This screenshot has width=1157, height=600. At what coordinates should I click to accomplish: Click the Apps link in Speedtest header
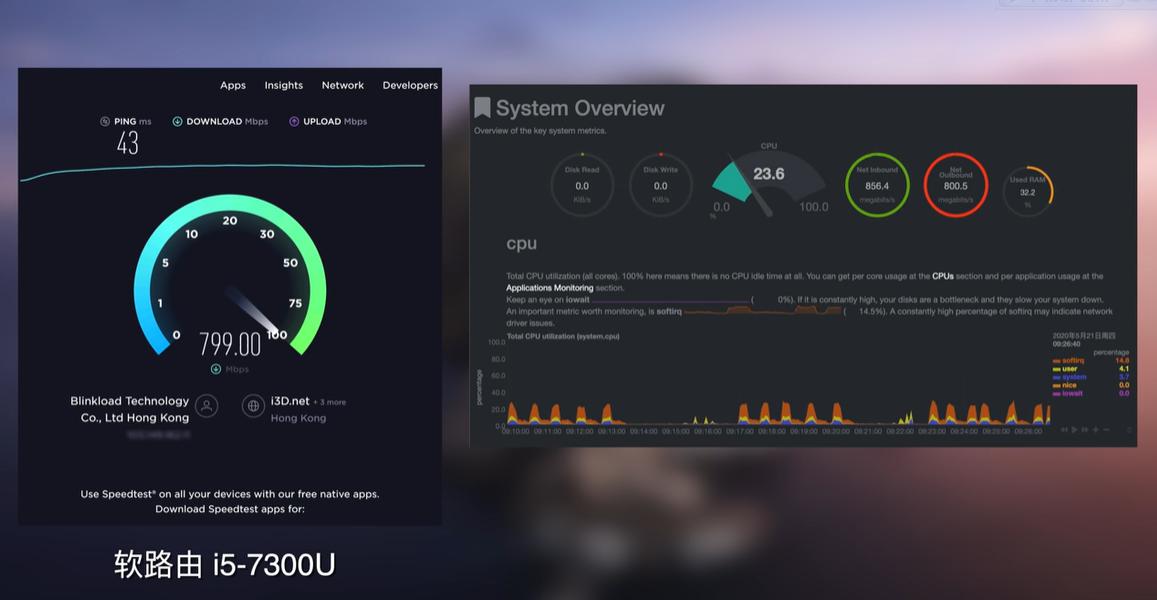(233, 85)
